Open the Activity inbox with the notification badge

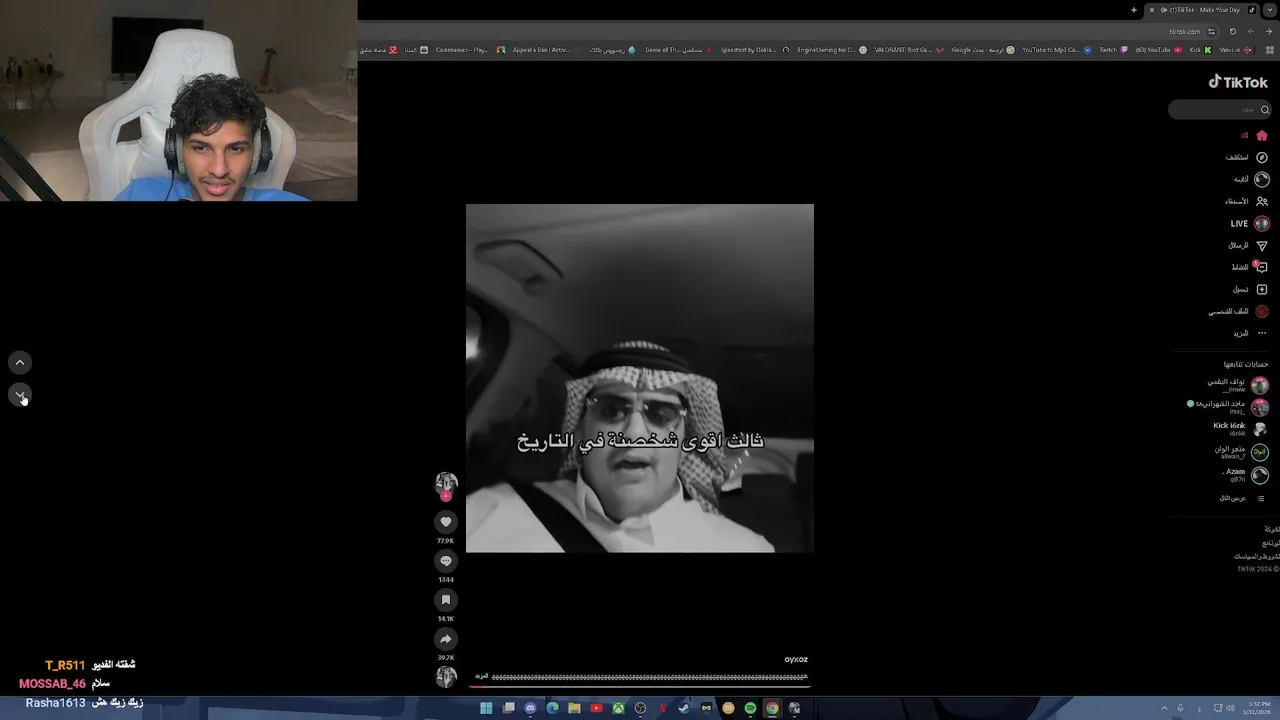tap(1250, 267)
